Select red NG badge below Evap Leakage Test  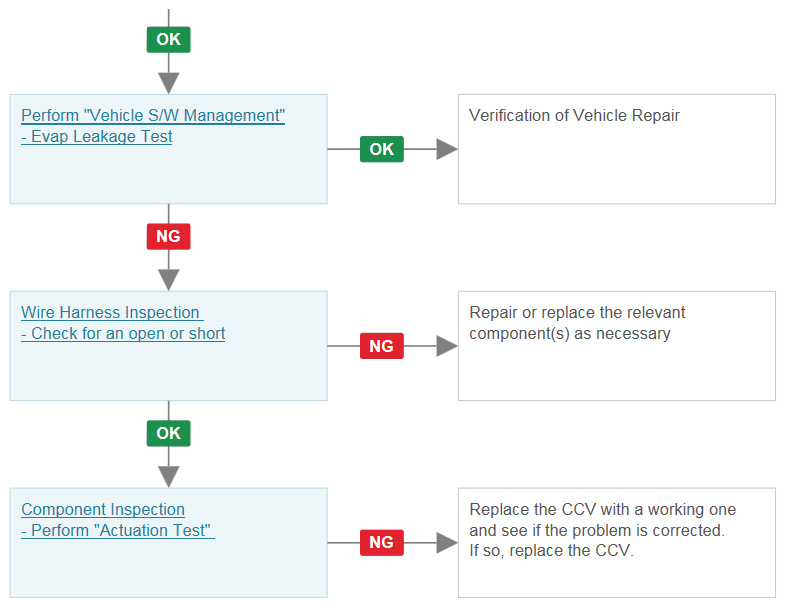(x=168, y=236)
